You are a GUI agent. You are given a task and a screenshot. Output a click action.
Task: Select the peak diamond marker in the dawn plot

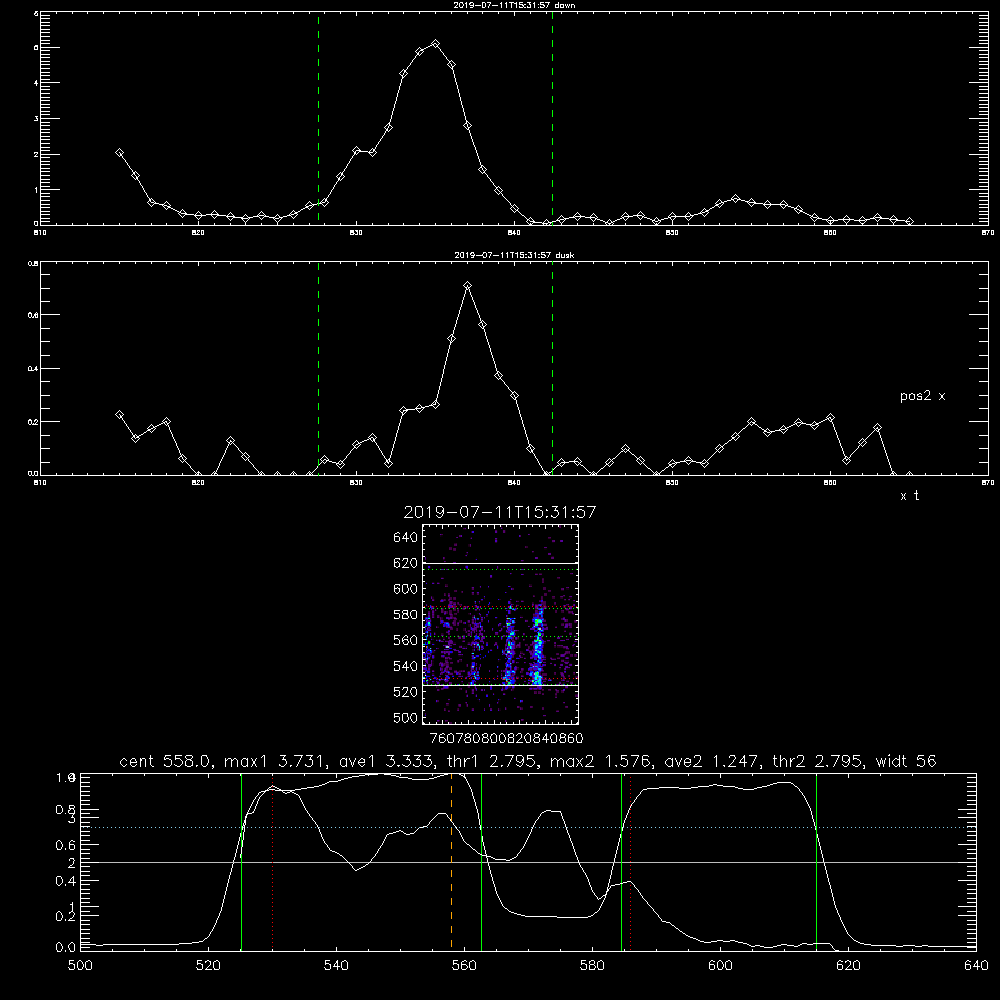(436, 43)
